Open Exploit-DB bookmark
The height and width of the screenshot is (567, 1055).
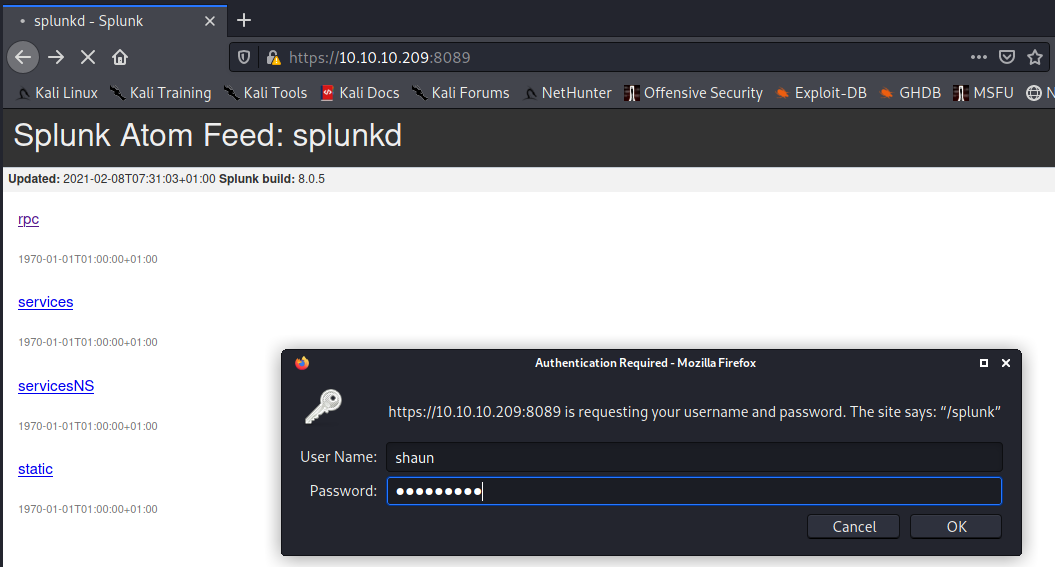821,93
